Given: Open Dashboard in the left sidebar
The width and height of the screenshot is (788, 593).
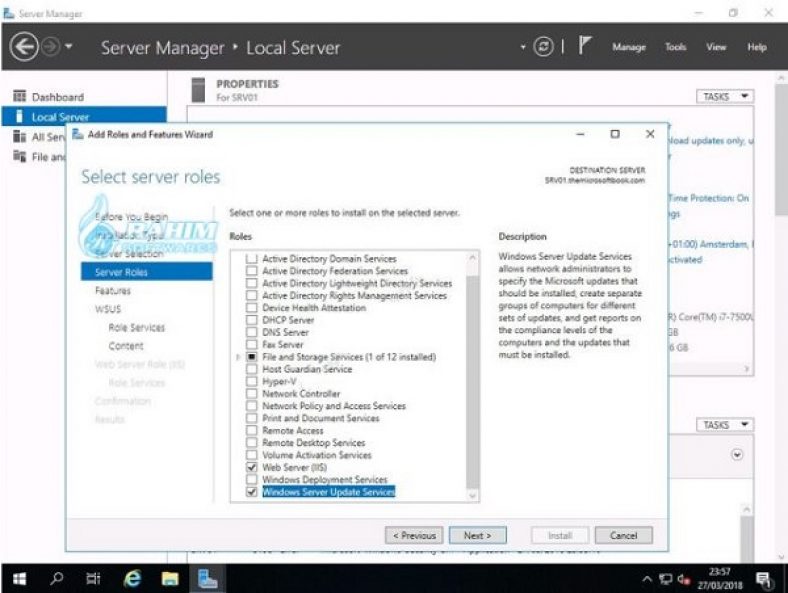Looking at the screenshot, I should tap(57, 96).
